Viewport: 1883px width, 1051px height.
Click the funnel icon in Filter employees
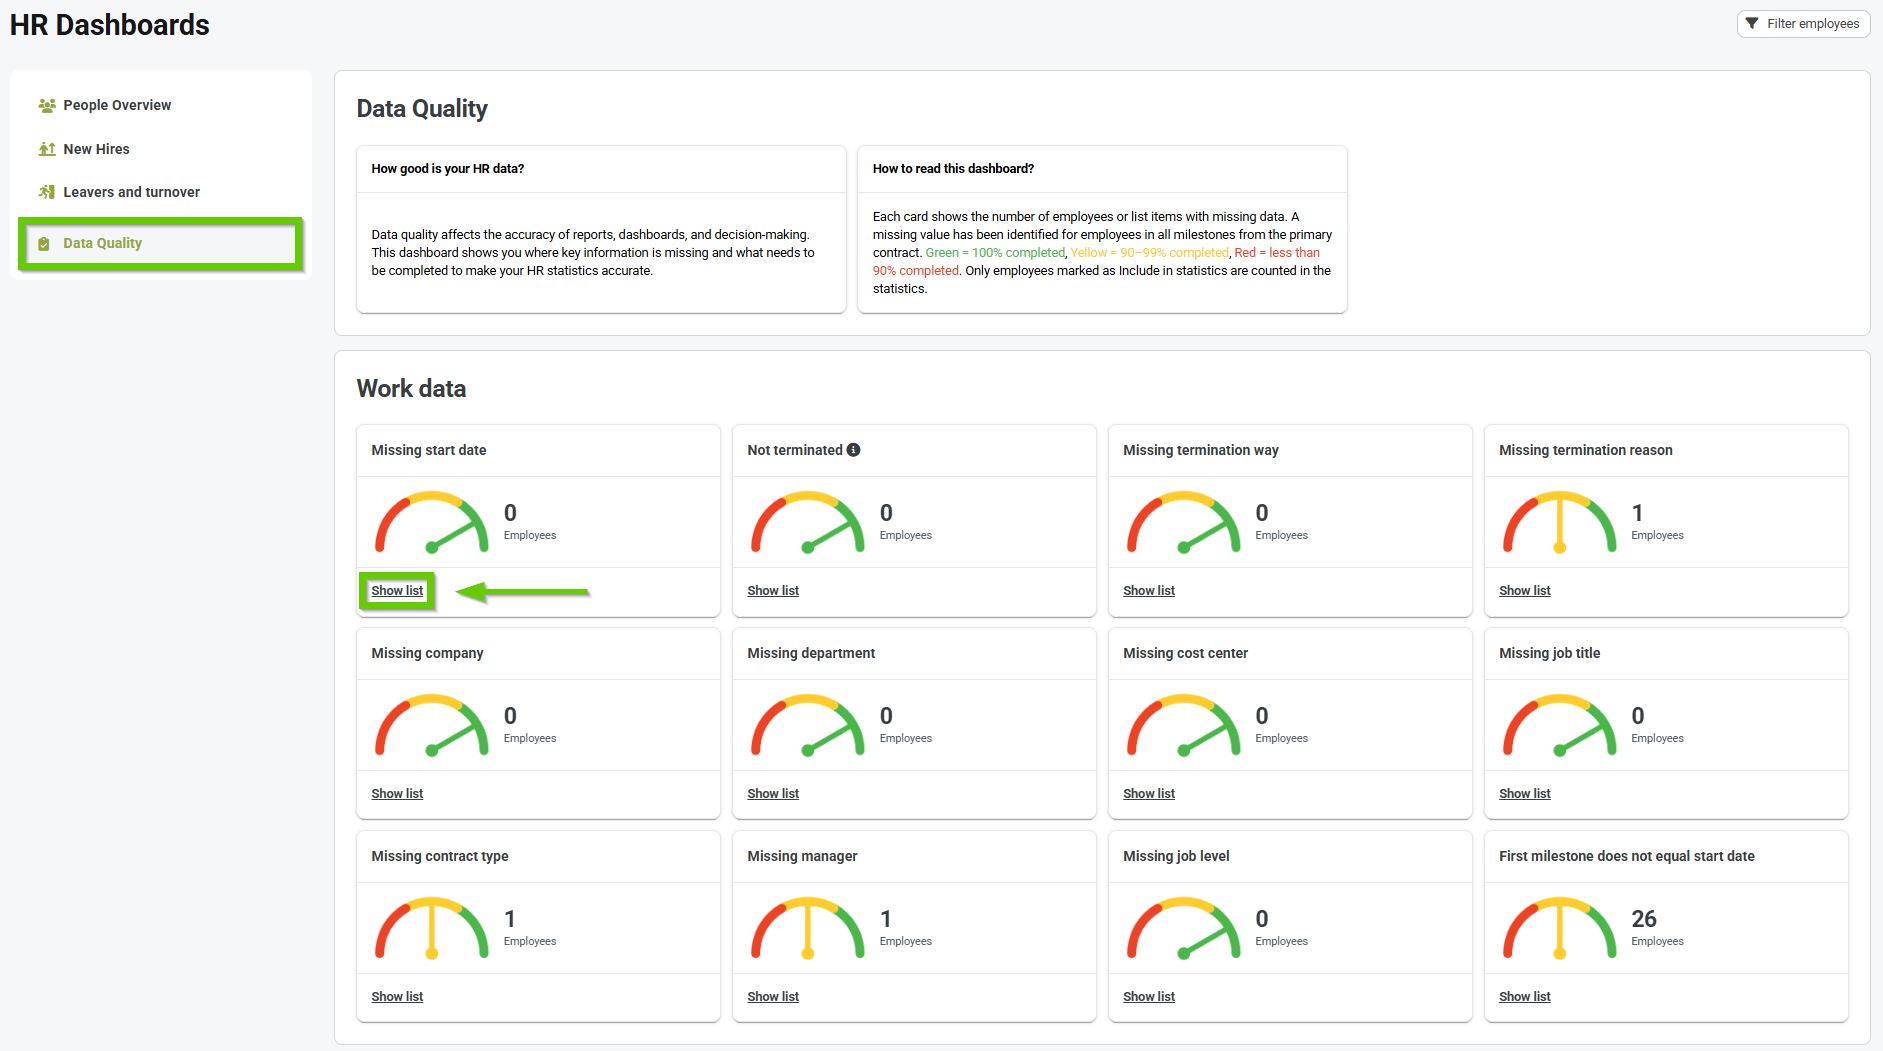(x=1752, y=23)
